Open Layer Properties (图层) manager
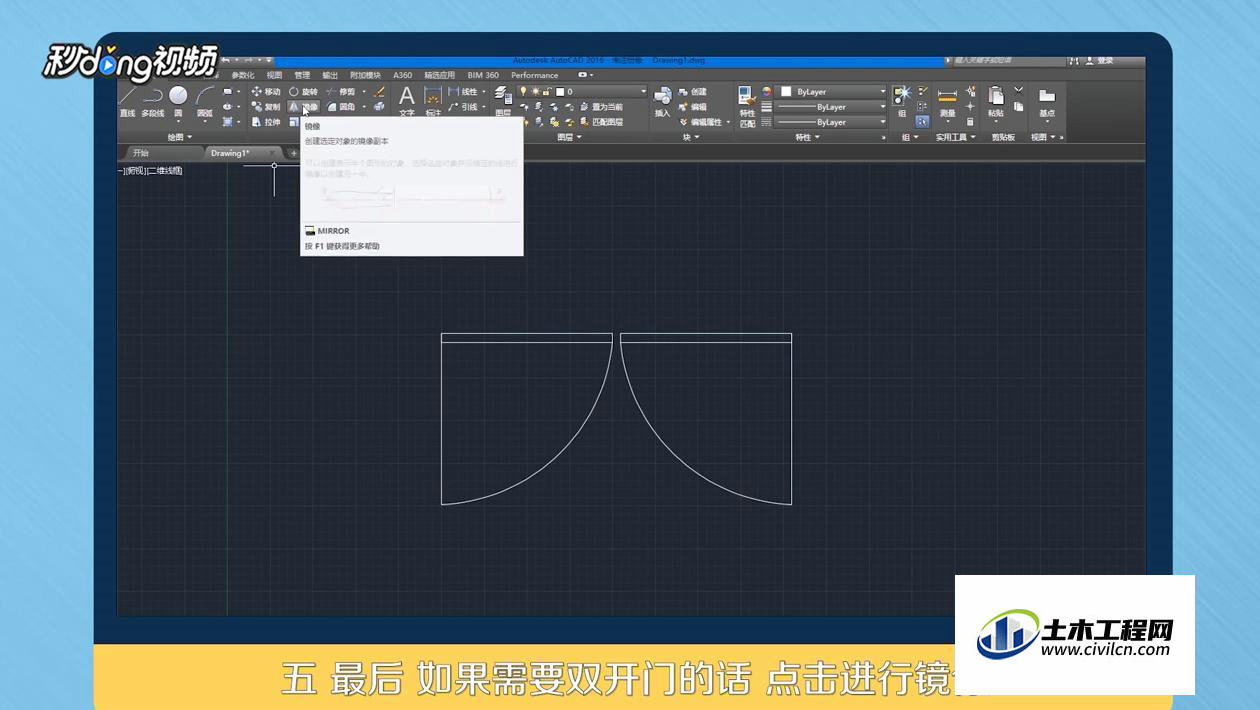 [503, 102]
